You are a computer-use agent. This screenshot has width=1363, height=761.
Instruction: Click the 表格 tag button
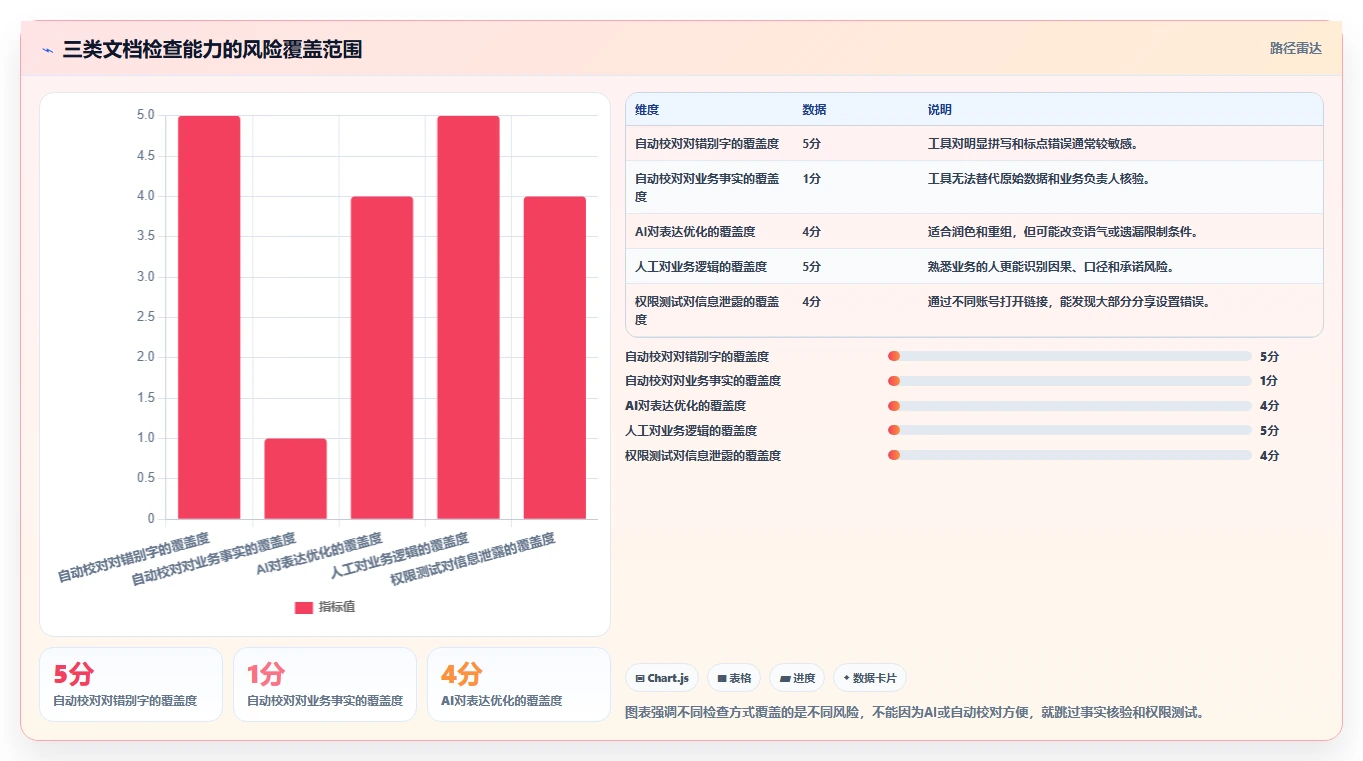[733, 678]
